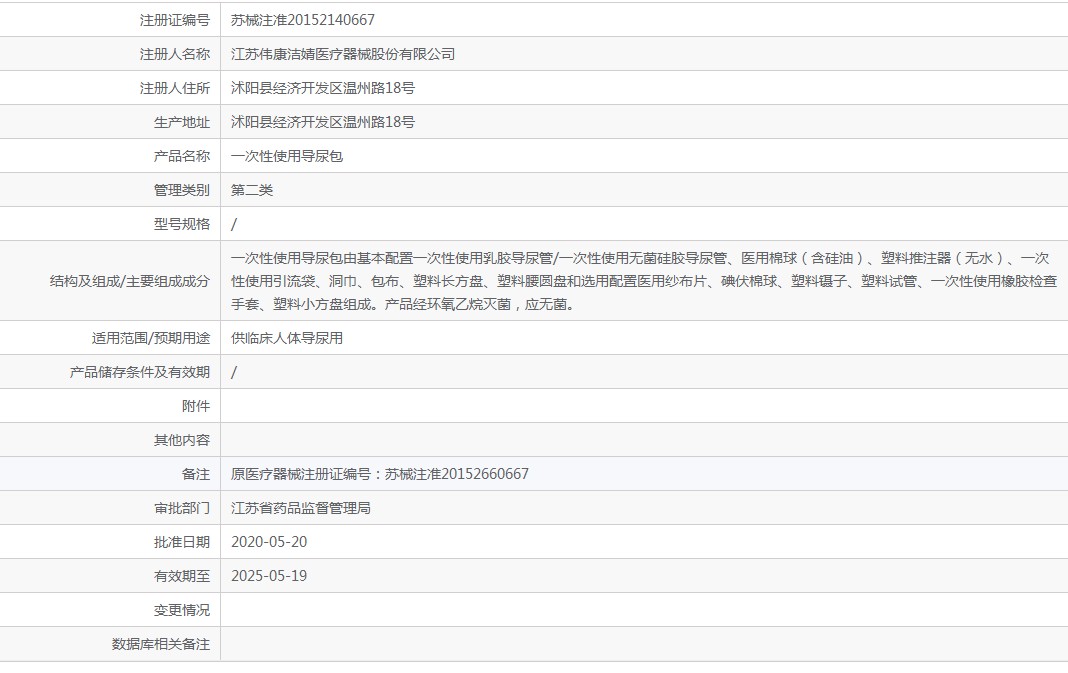1068x673 pixels.
Task: Click the slash value in 型号规格 row
Action: [x=234, y=224]
